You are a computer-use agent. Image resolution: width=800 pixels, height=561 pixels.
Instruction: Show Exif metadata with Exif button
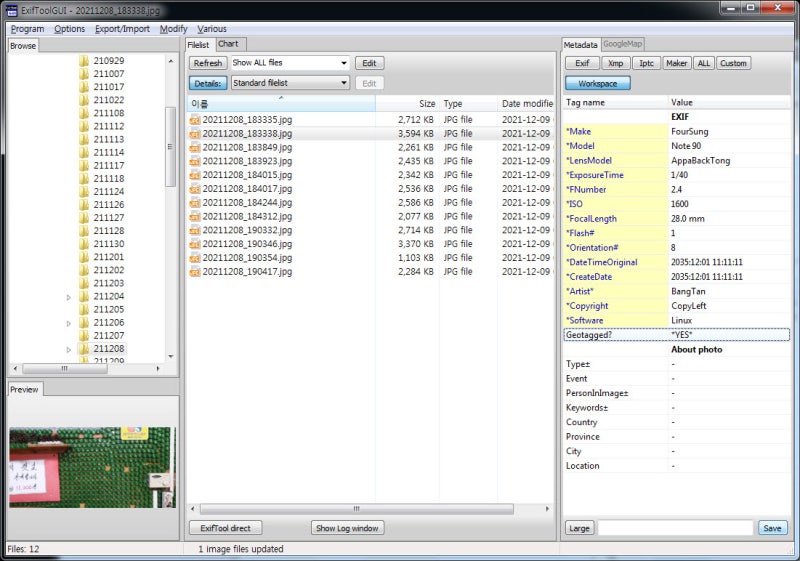click(x=582, y=63)
